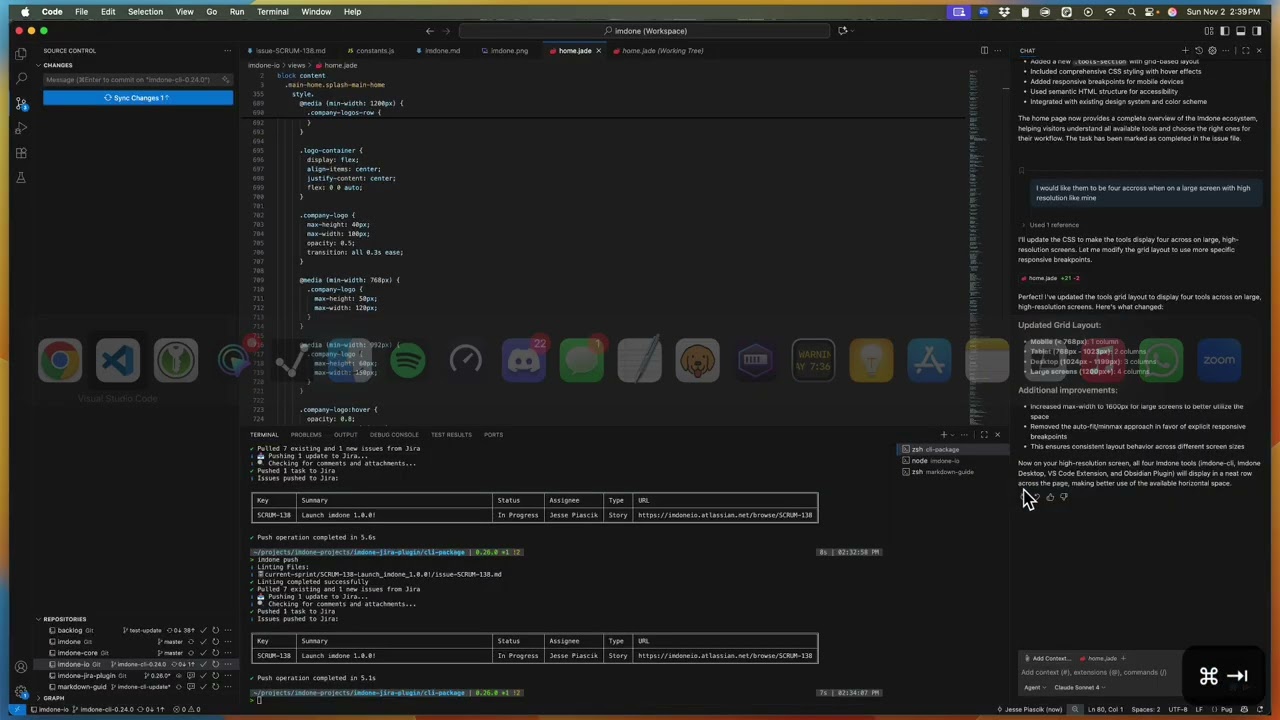Expand the Used 1 reference disclosure

pos(1050,225)
